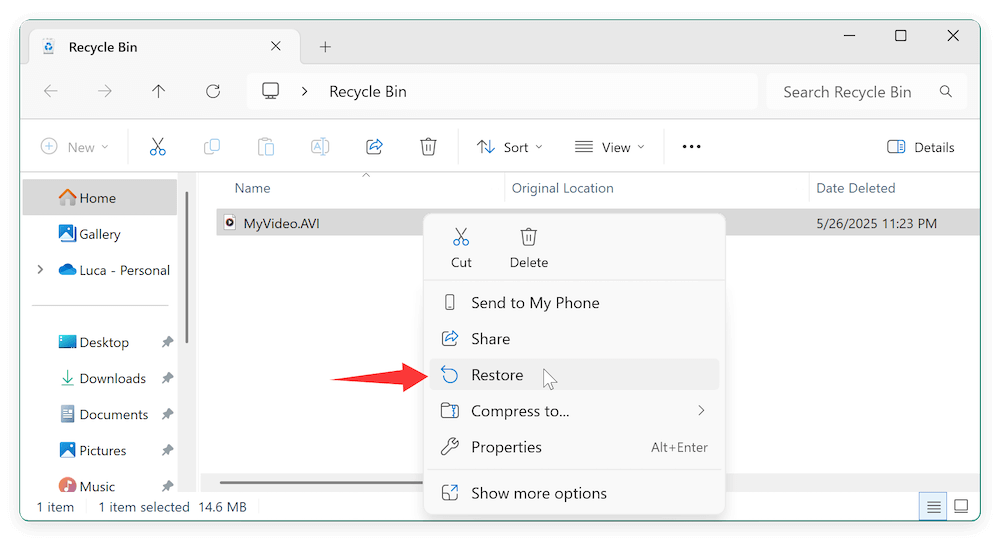Unpin Desktop using its pin icon
1000x541 pixels.
(167, 342)
